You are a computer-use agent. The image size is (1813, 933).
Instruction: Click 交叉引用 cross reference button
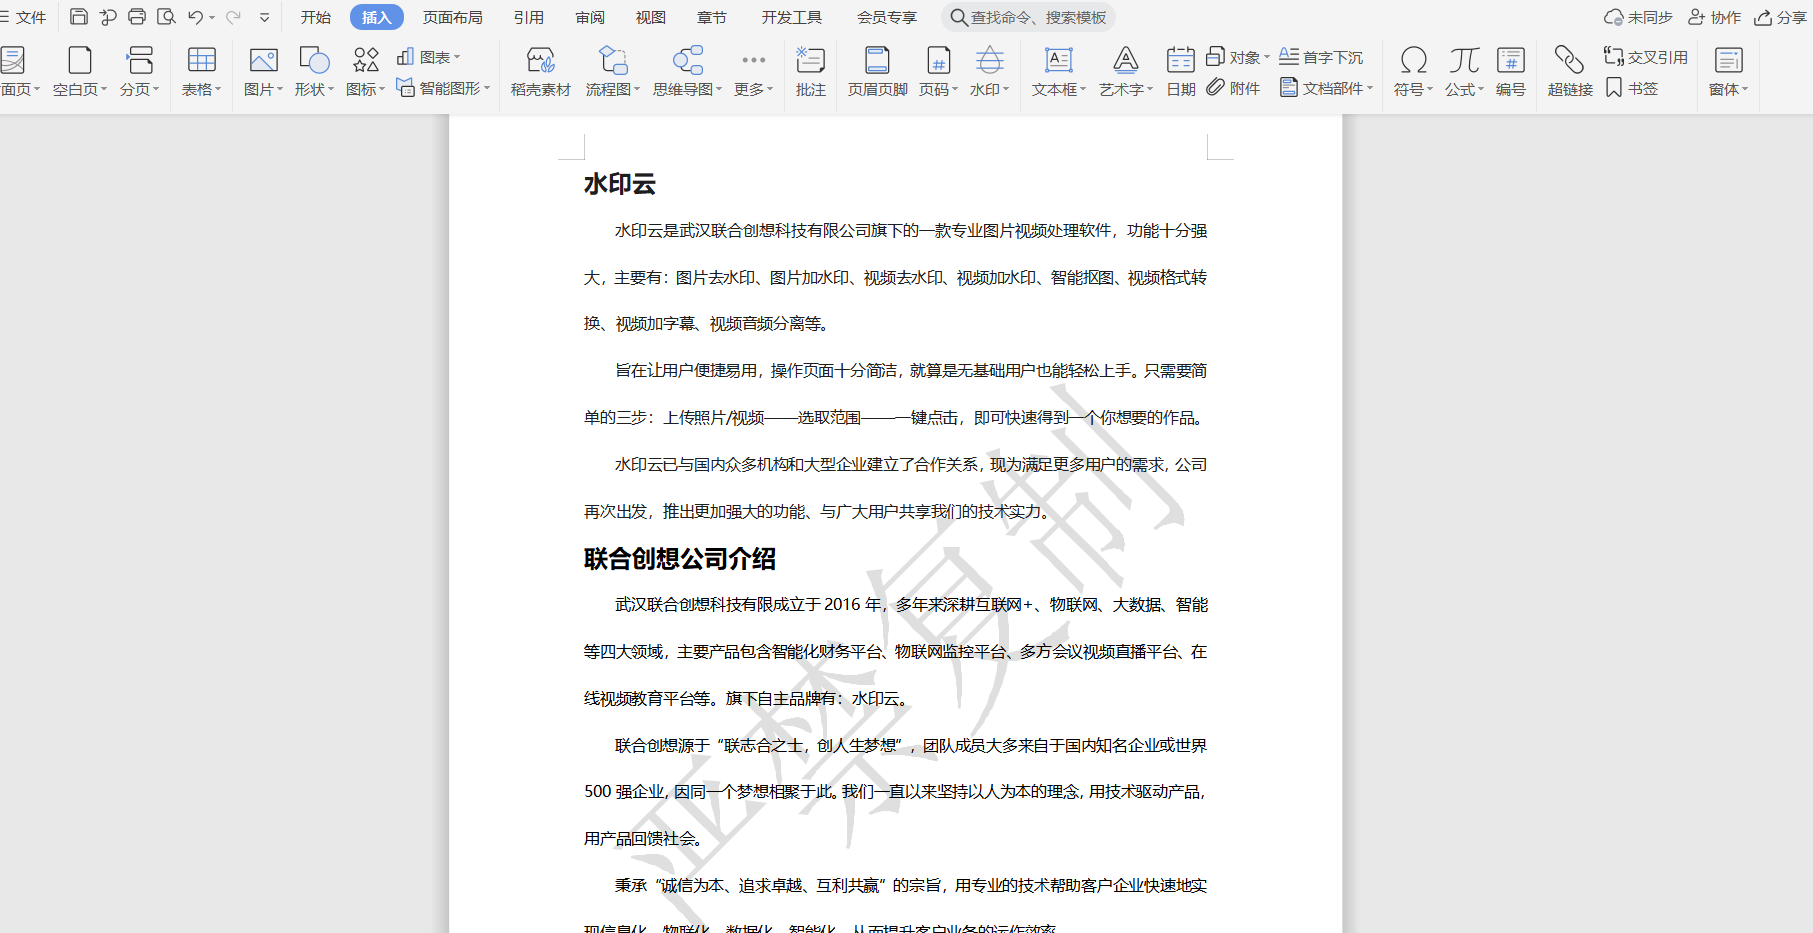(1646, 57)
